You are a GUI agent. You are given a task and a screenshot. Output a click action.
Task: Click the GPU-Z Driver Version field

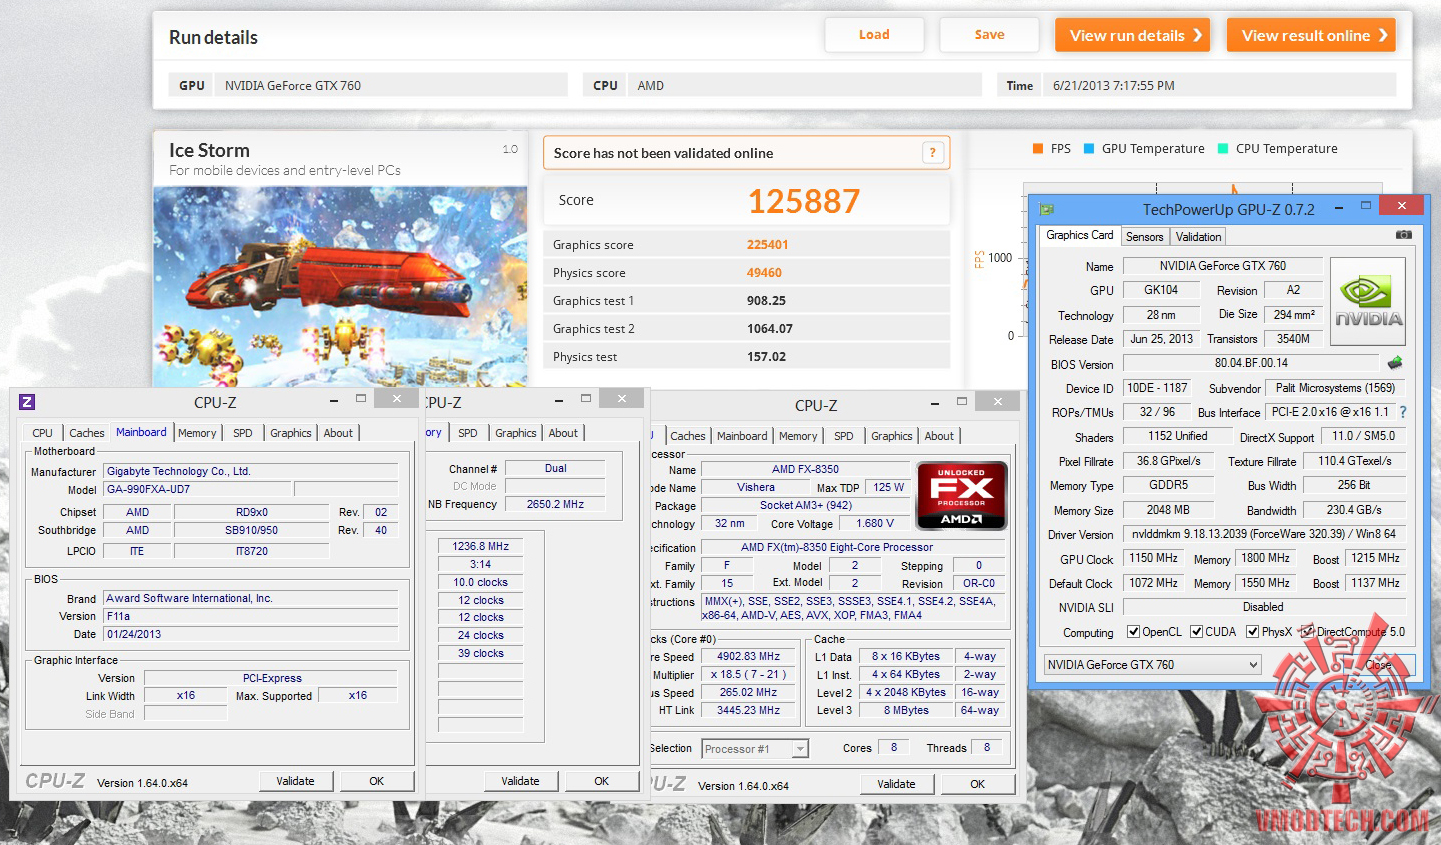(x=1264, y=534)
